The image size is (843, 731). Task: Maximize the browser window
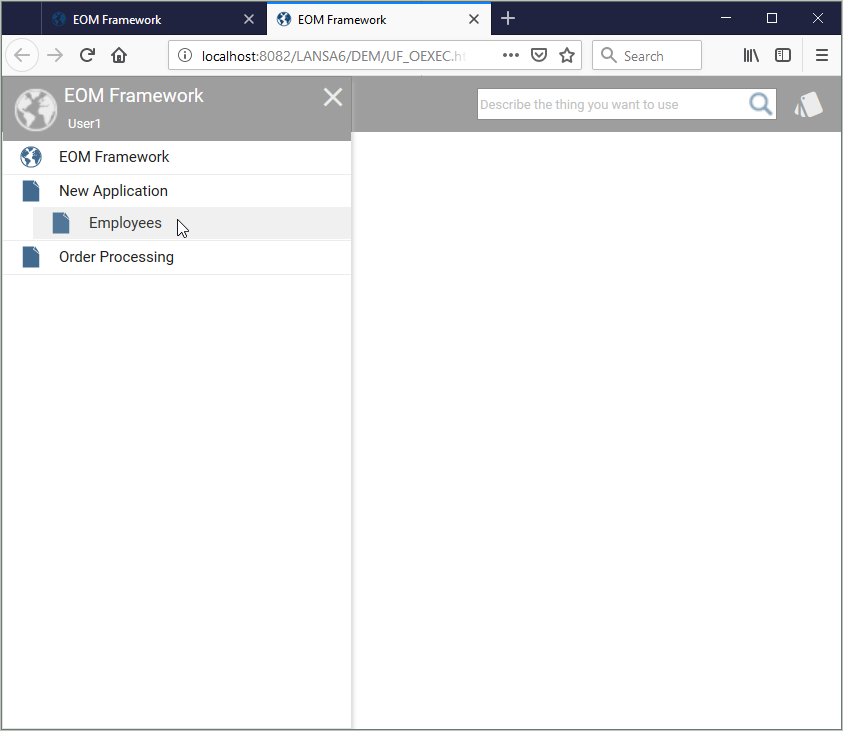click(771, 18)
